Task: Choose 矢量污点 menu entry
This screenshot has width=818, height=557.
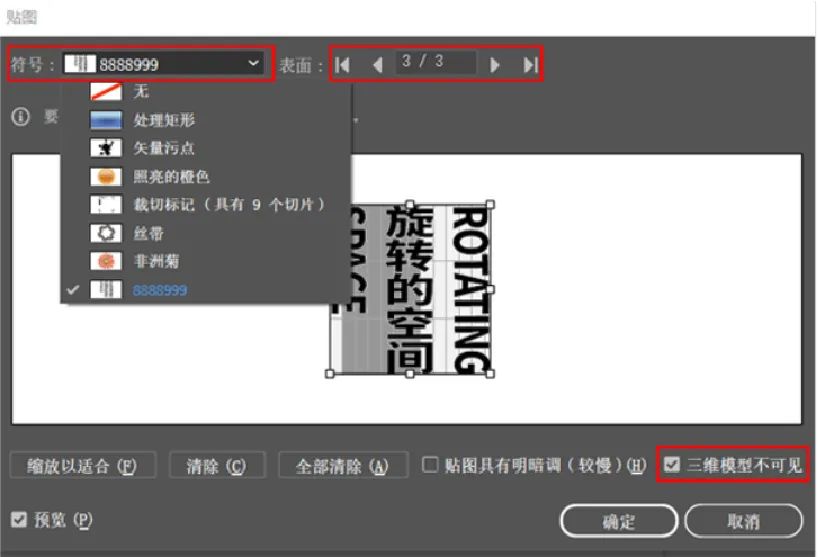Action: coord(164,148)
